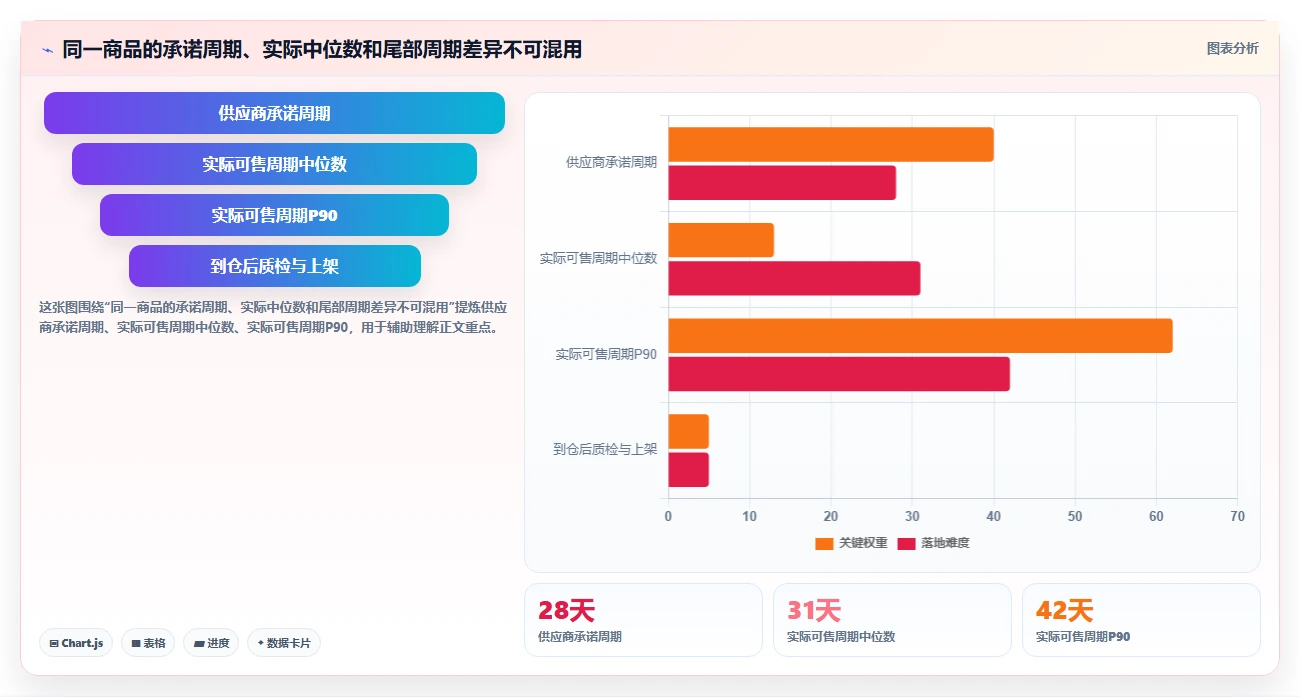Screen dimensions: 1300x697
Task: Click the x-axis tick value 70
Action: coord(1237,516)
